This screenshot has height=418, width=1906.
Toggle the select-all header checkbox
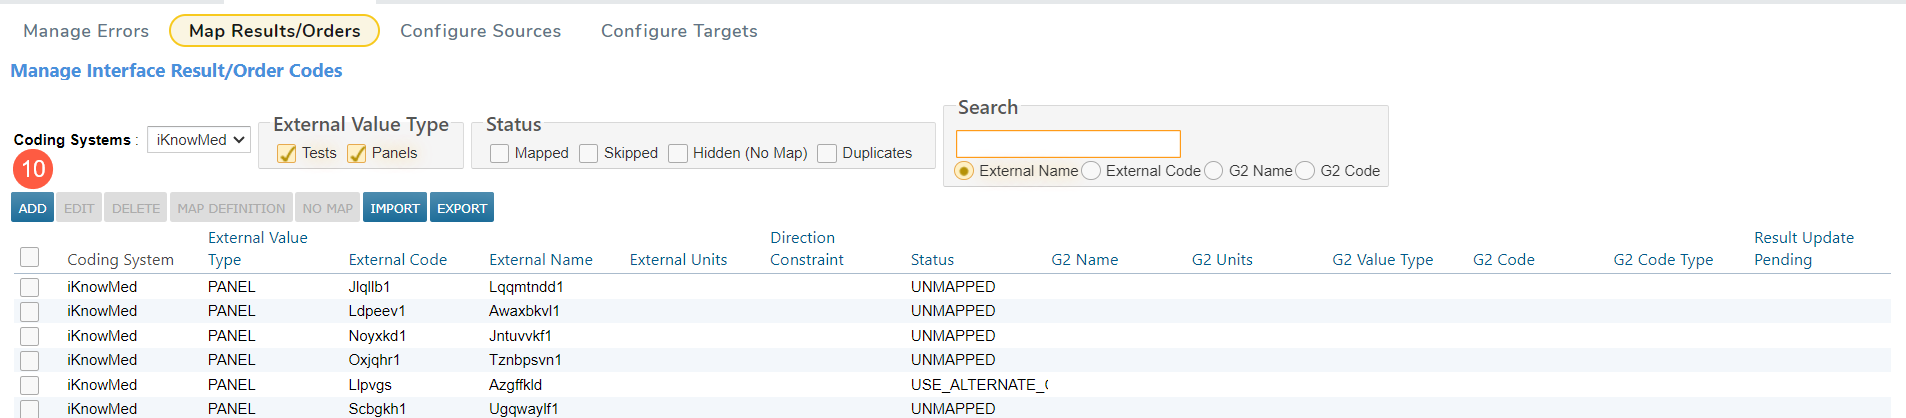click(30, 258)
